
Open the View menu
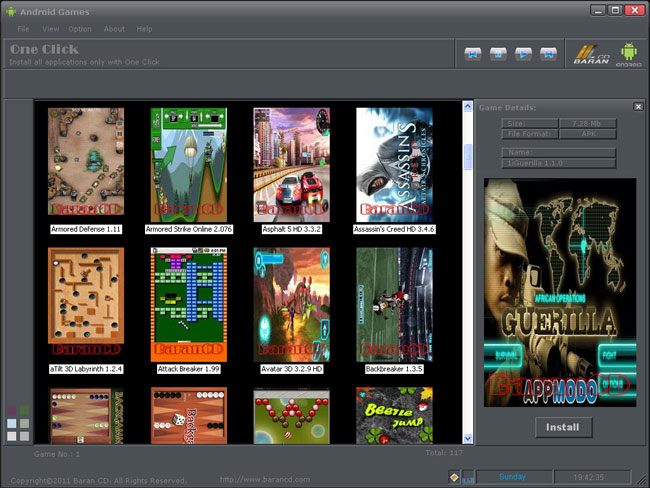(51, 29)
